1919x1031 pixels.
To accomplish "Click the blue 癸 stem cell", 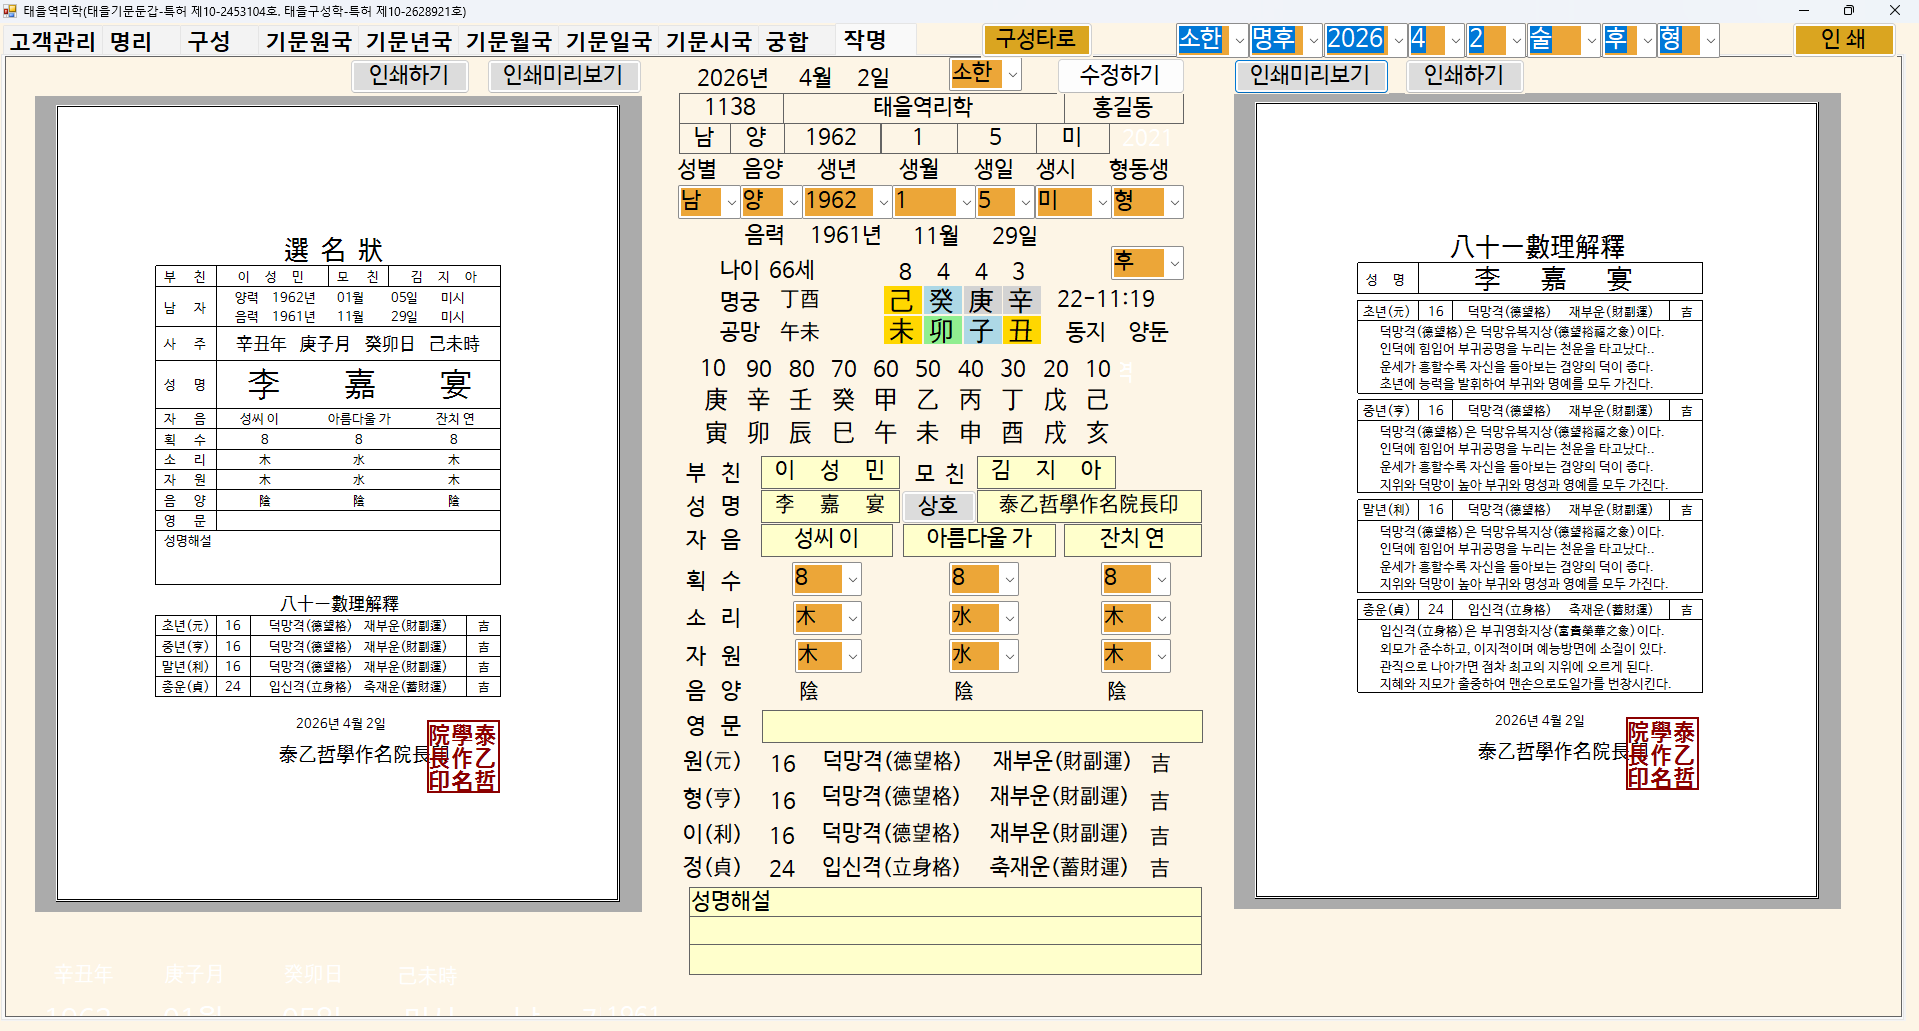I will click(942, 301).
